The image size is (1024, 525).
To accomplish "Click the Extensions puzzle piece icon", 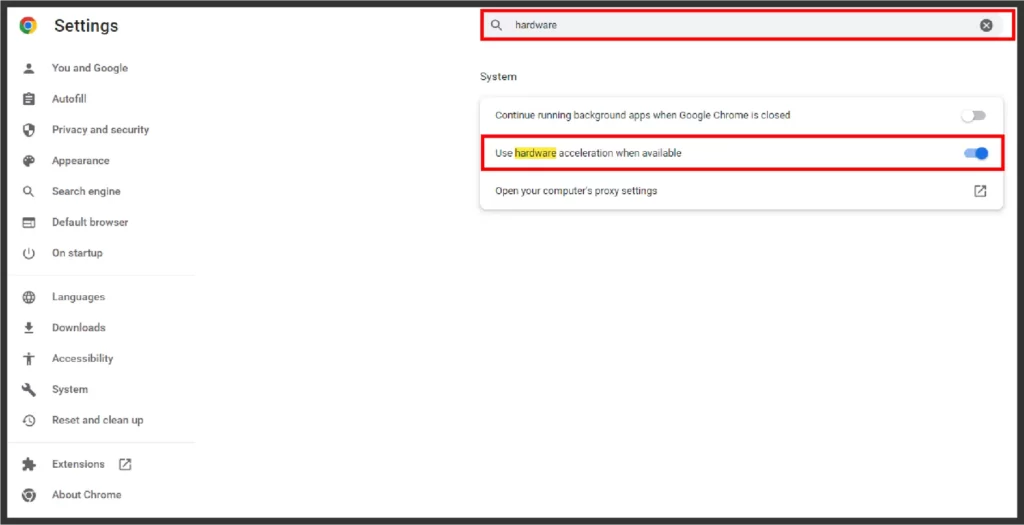I will (x=29, y=464).
